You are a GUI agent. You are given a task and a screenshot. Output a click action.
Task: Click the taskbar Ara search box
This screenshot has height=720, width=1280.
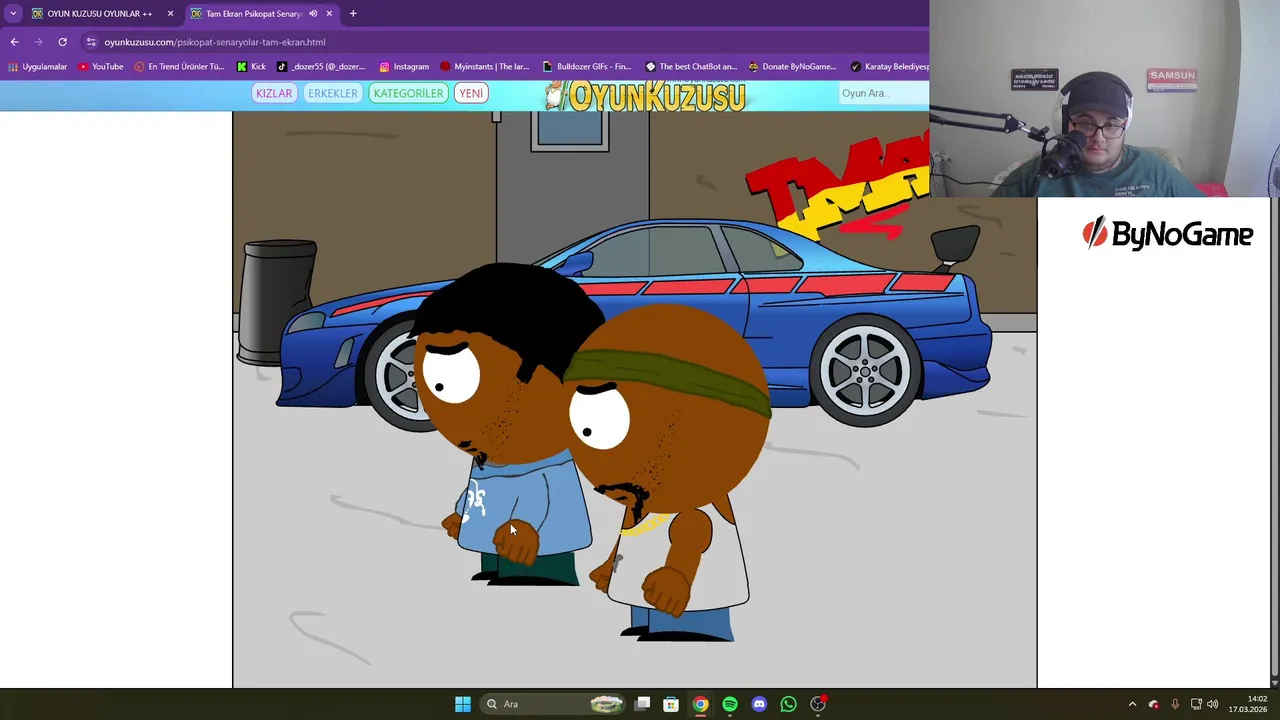point(555,704)
